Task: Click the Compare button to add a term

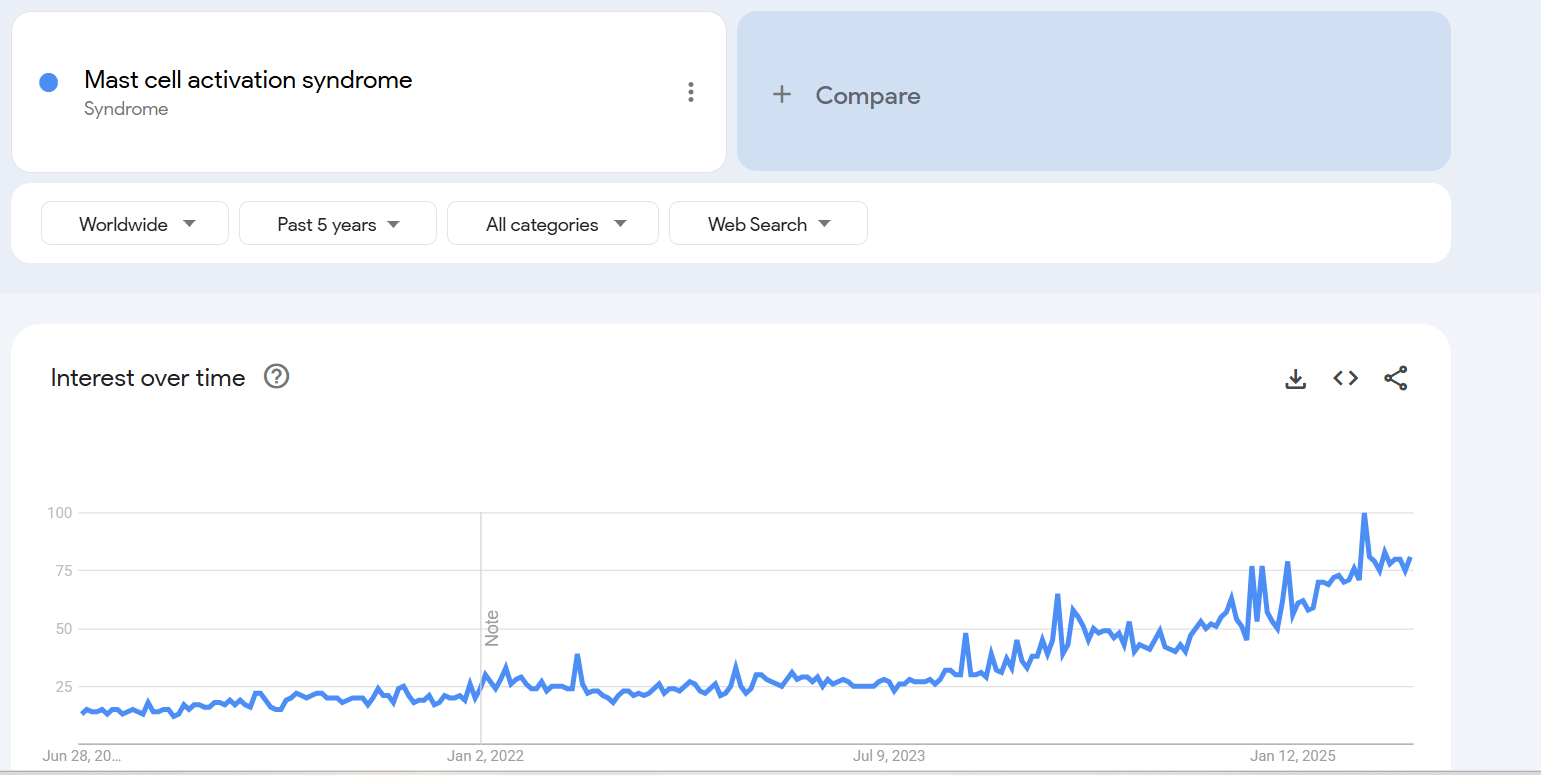Action: [x=1093, y=92]
